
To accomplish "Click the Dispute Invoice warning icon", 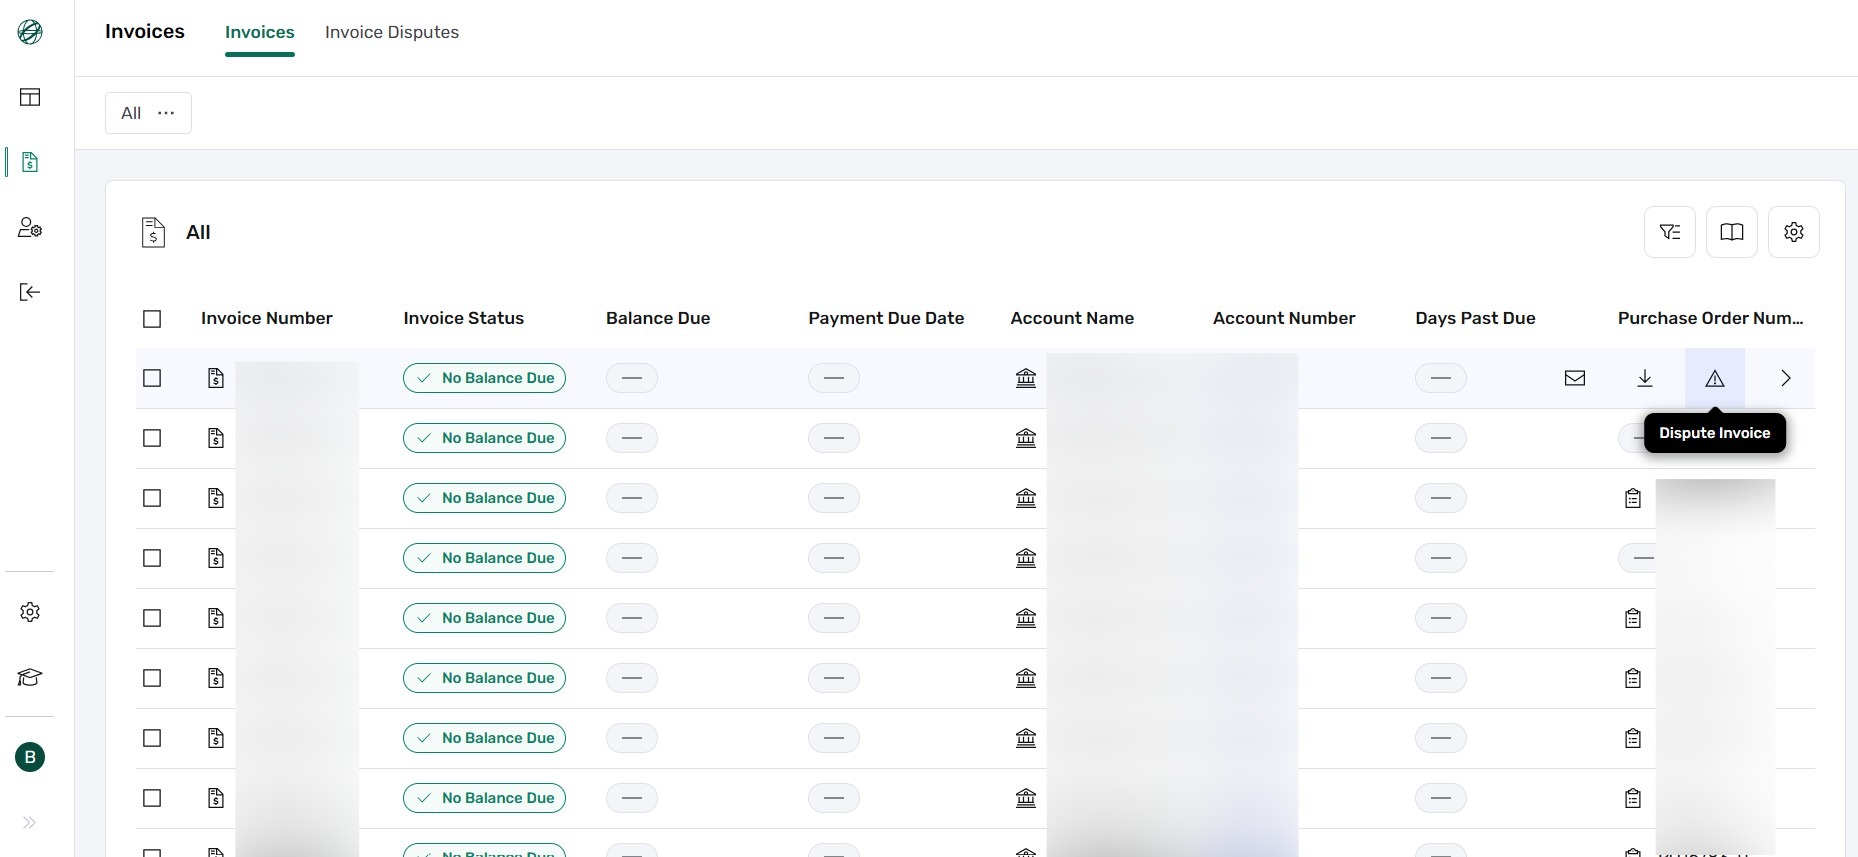I will 1715,378.
